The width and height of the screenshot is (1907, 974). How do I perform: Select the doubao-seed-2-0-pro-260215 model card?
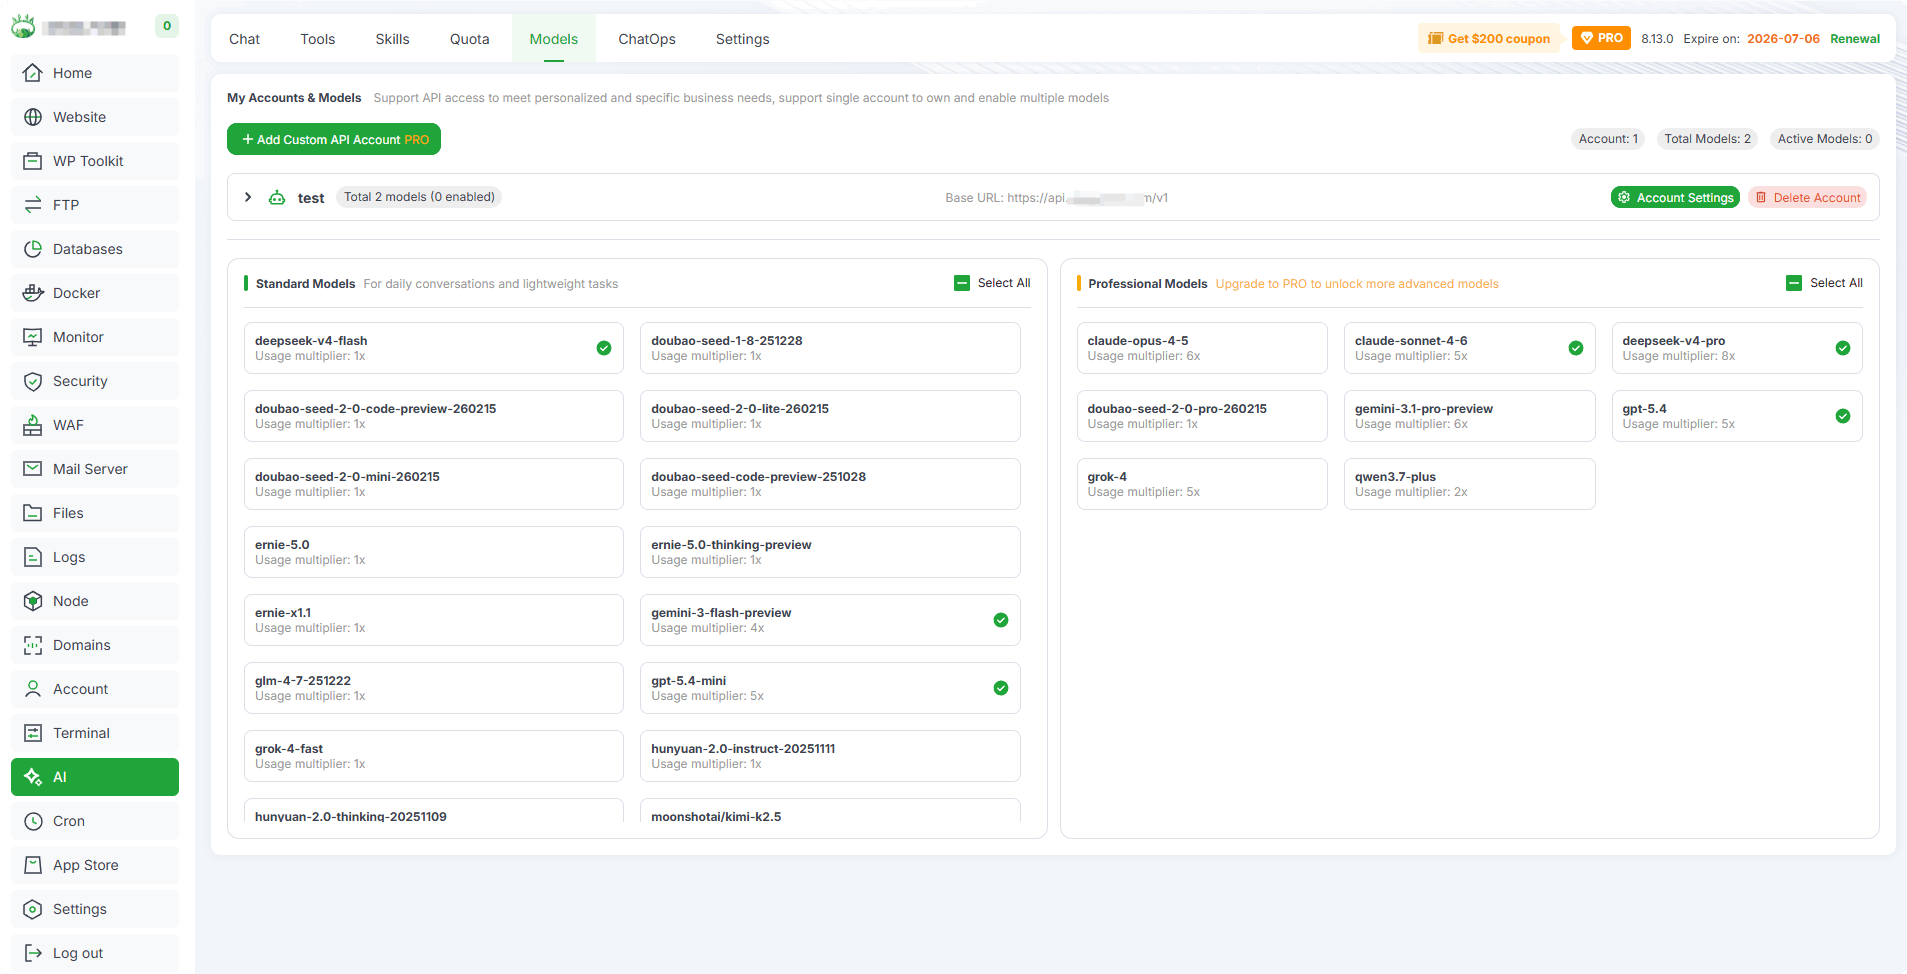point(1202,416)
